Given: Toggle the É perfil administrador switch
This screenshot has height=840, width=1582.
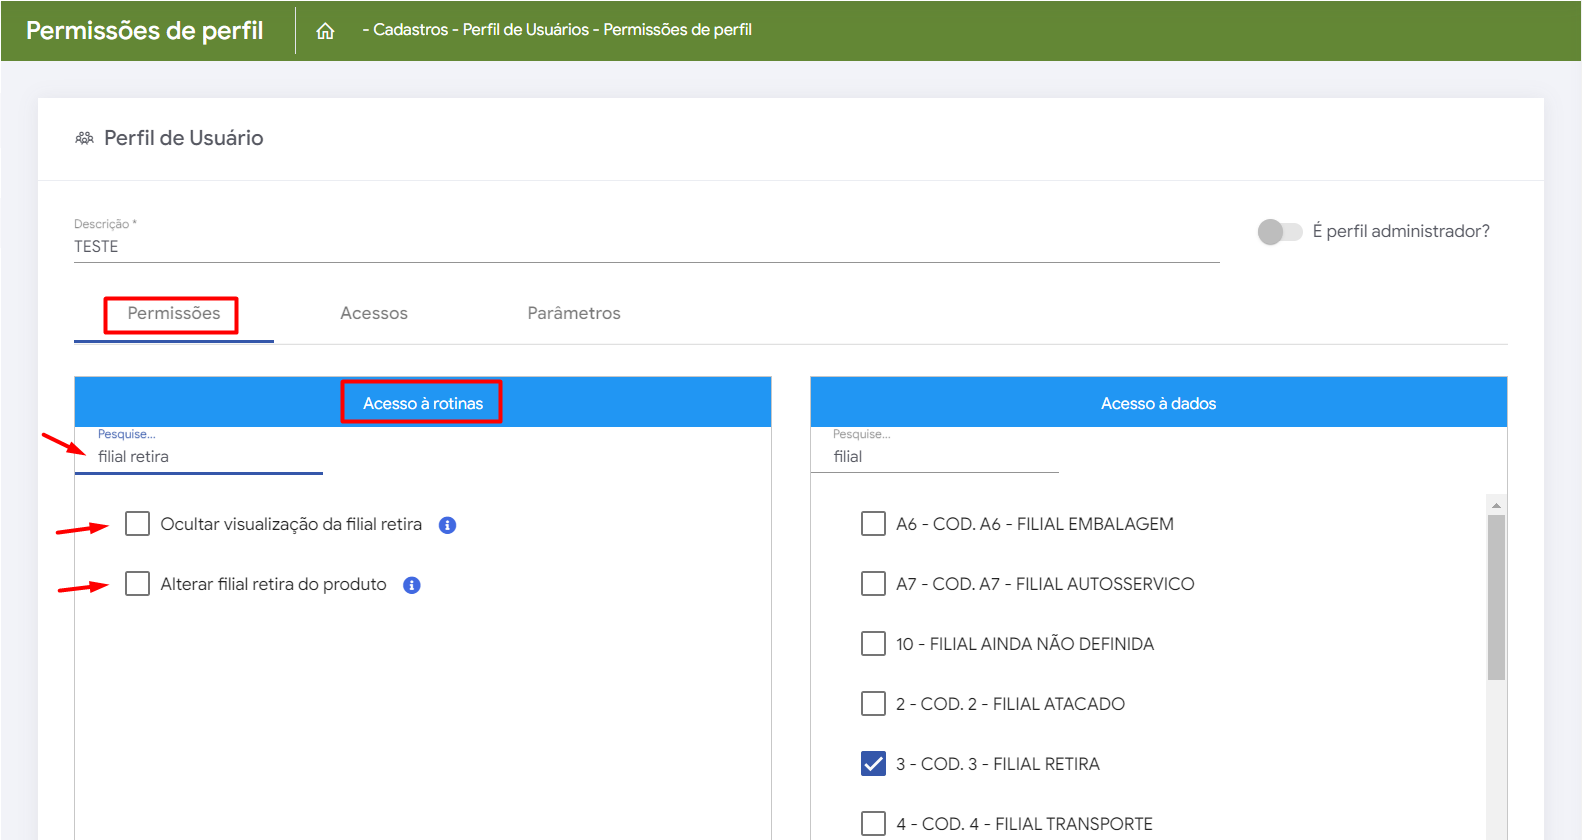Looking at the screenshot, I should pos(1279,232).
